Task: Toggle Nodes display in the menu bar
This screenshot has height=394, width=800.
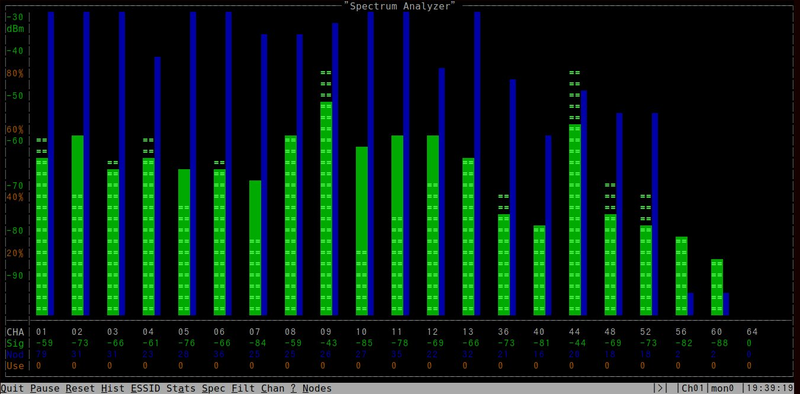Action: pyautogui.click(x=317, y=388)
